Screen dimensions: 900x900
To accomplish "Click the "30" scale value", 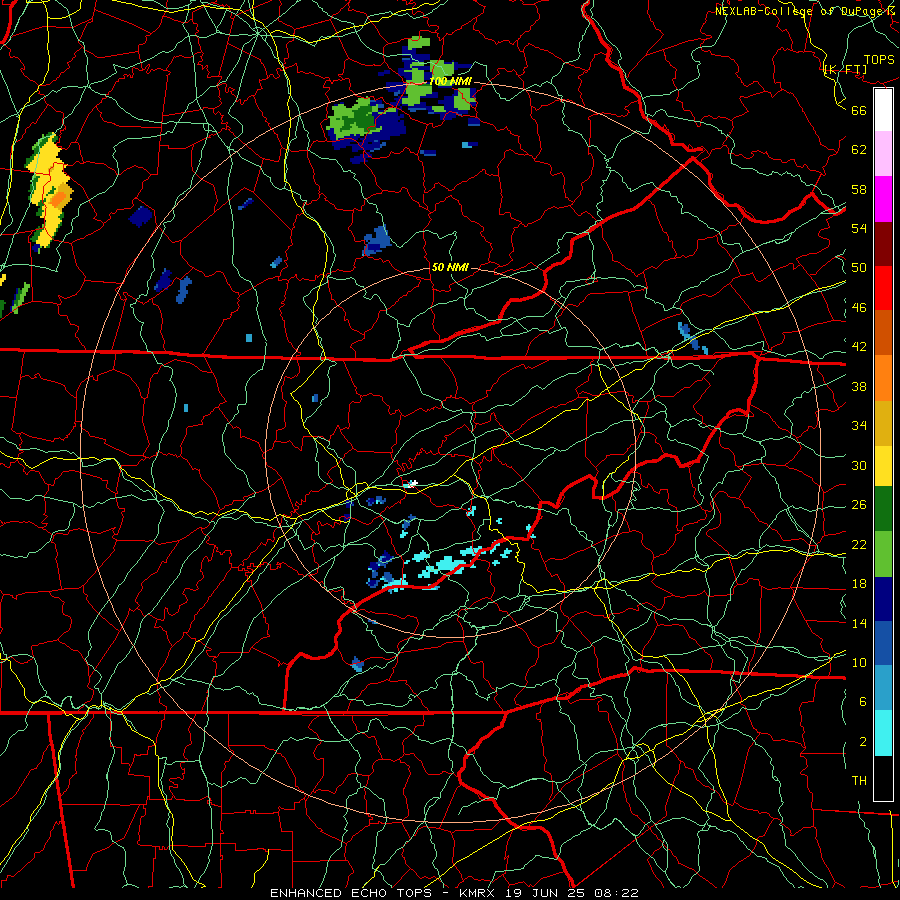I will tap(859, 465).
